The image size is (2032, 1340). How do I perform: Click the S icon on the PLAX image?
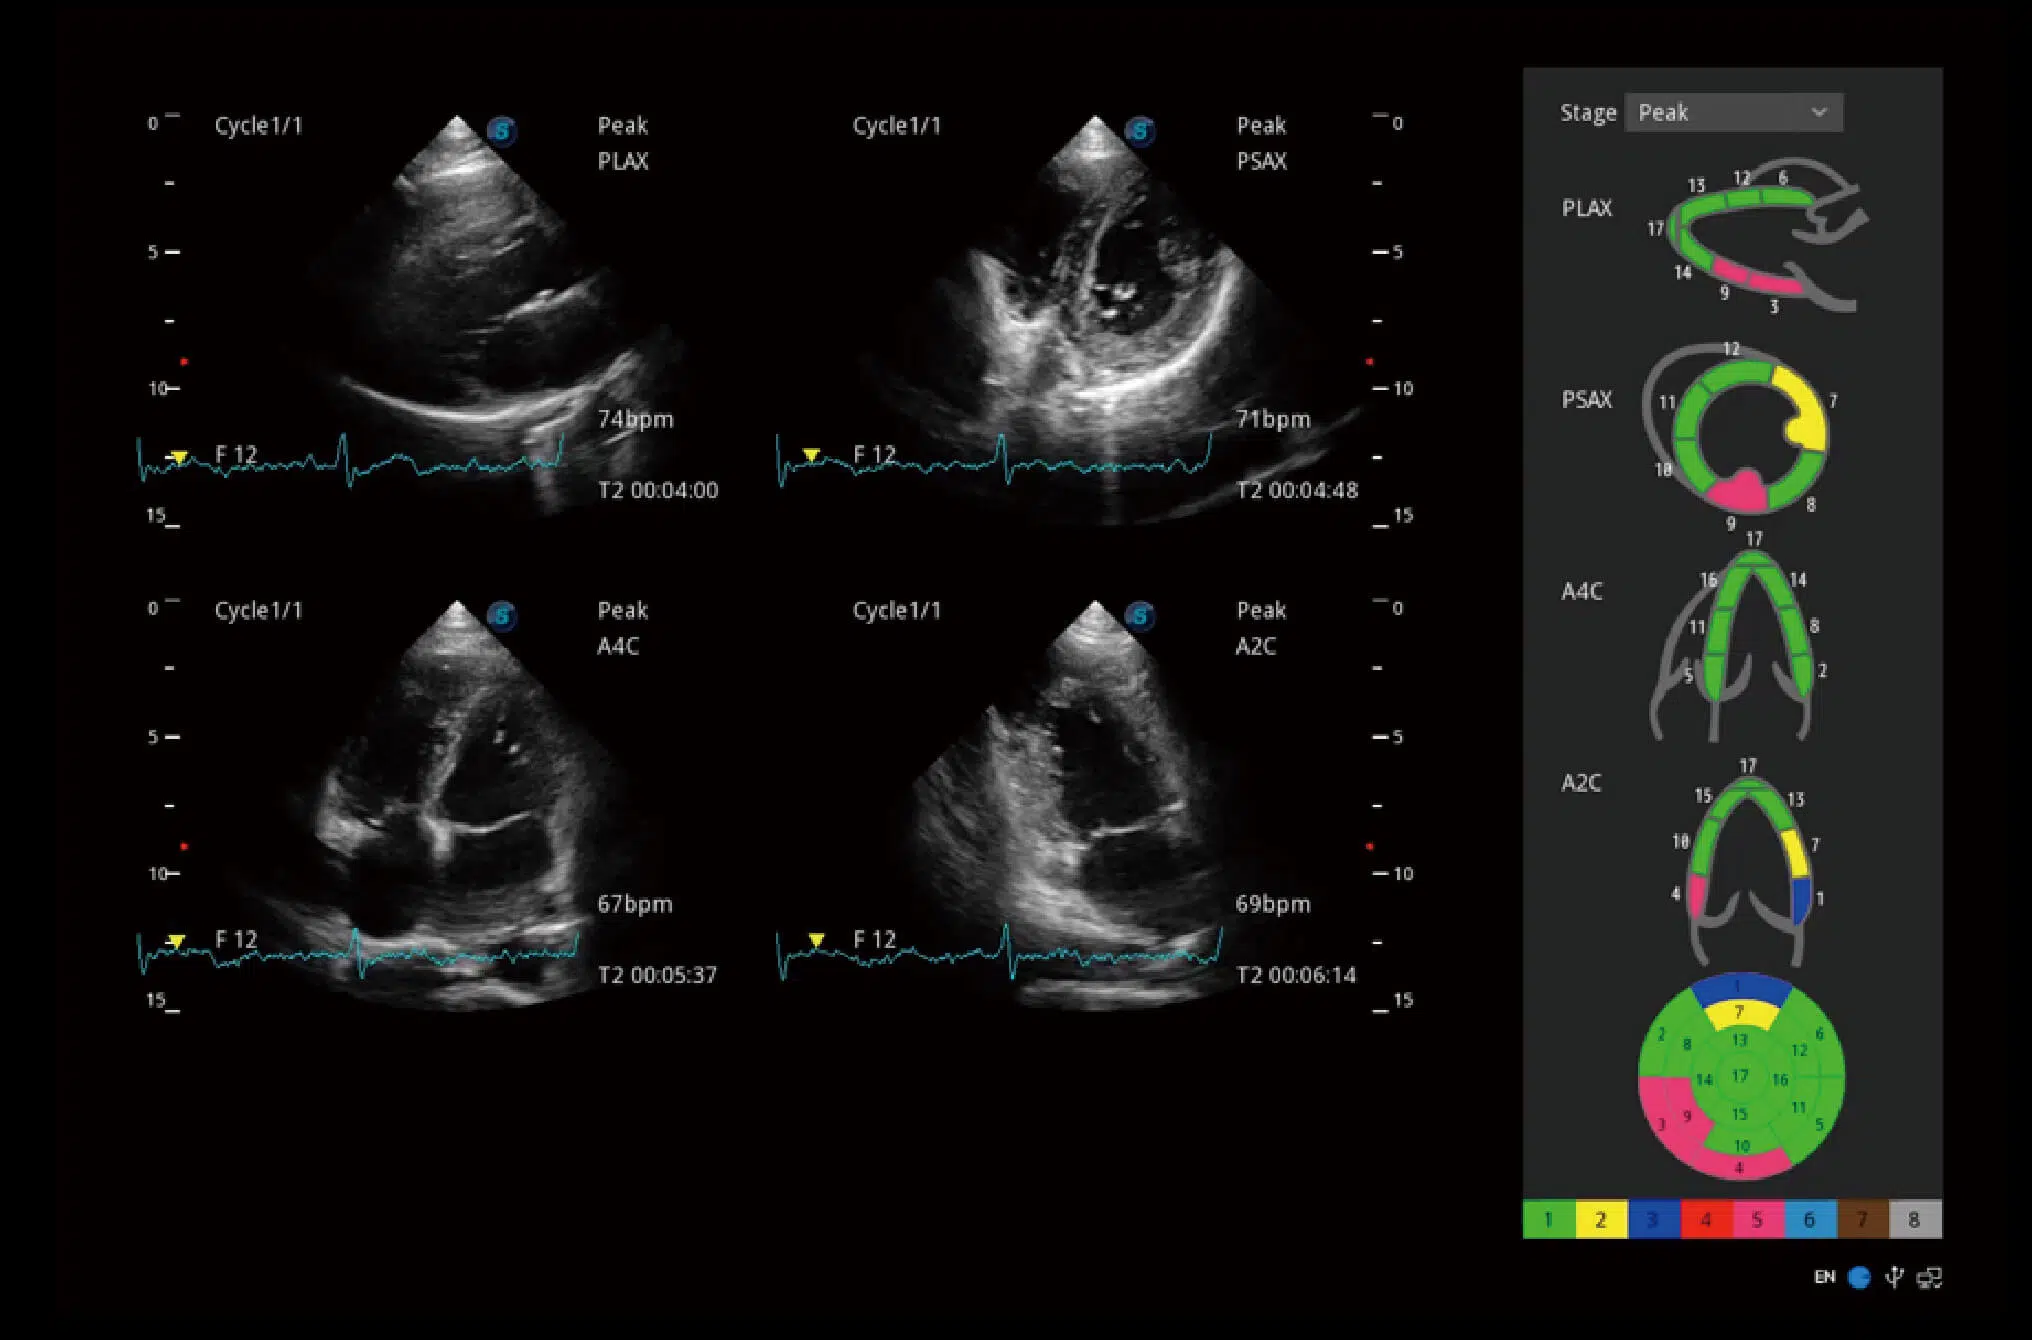(501, 131)
